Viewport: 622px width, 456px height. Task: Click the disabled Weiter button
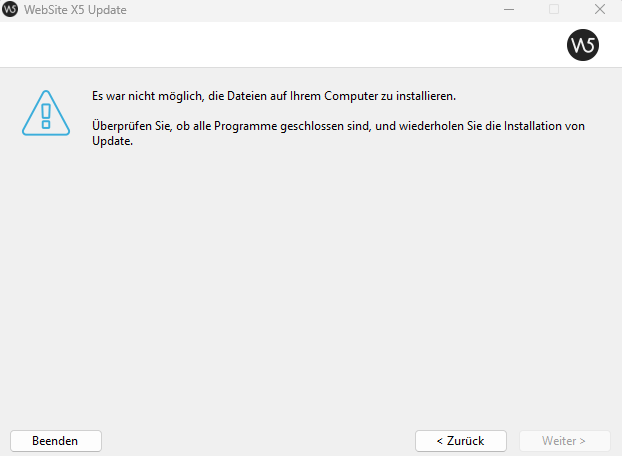coord(564,440)
